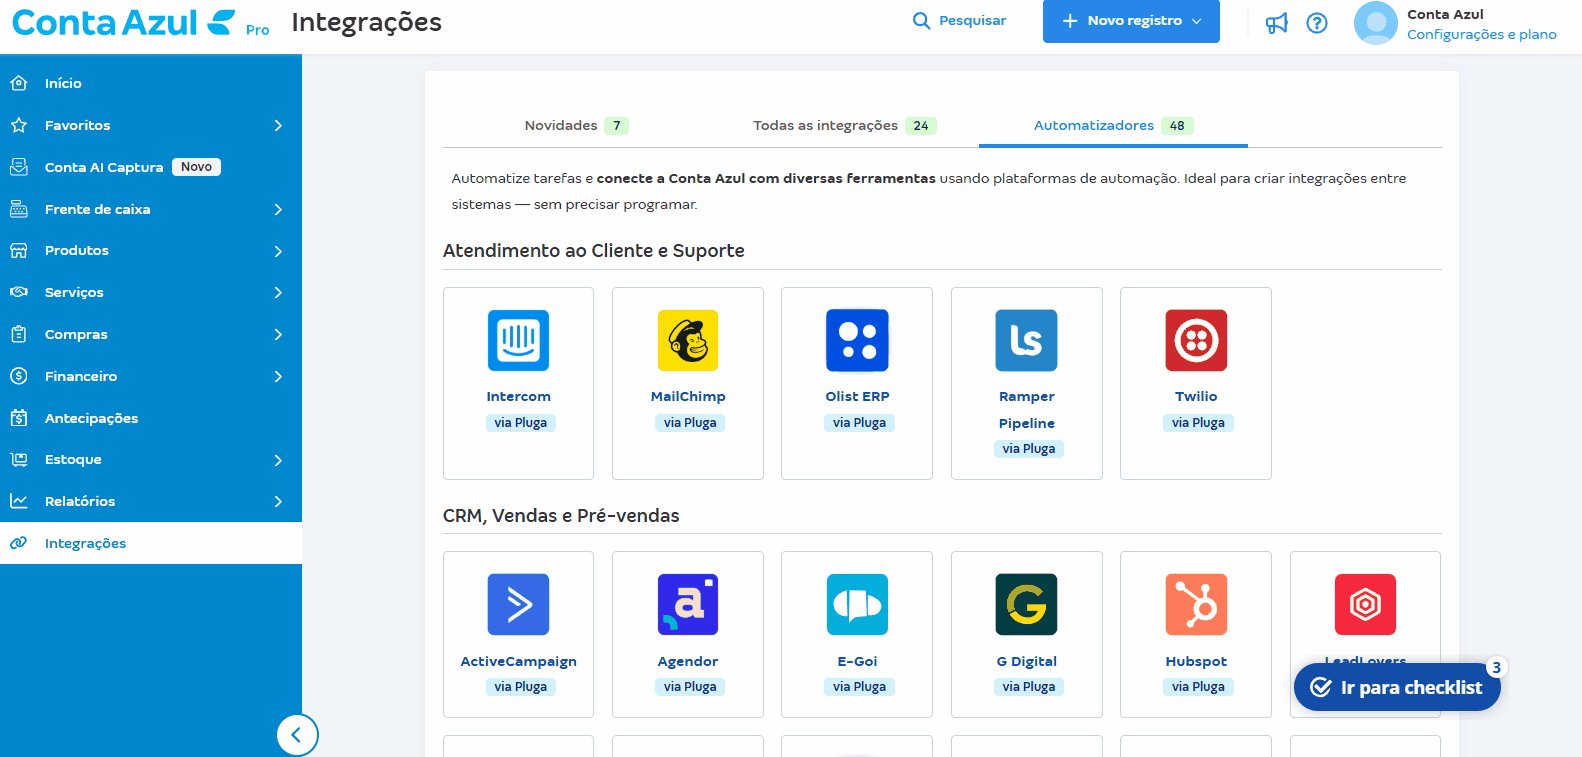
Task: Click the announcements megaphone icon
Action: (1276, 23)
